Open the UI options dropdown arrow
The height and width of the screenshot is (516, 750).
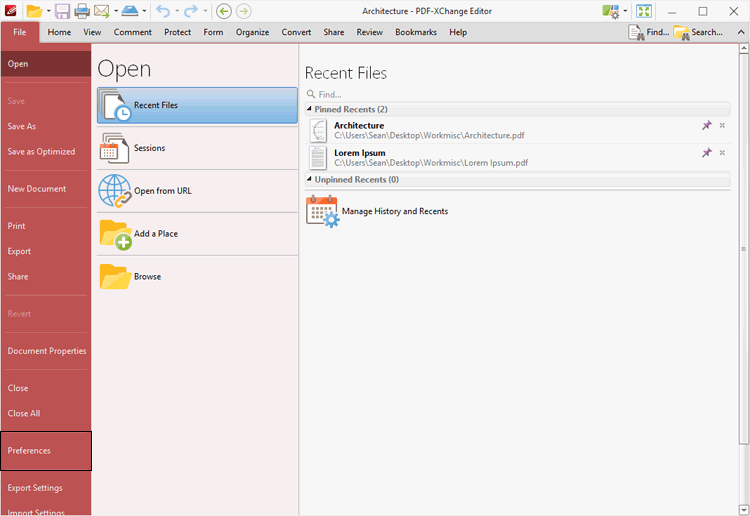point(625,11)
